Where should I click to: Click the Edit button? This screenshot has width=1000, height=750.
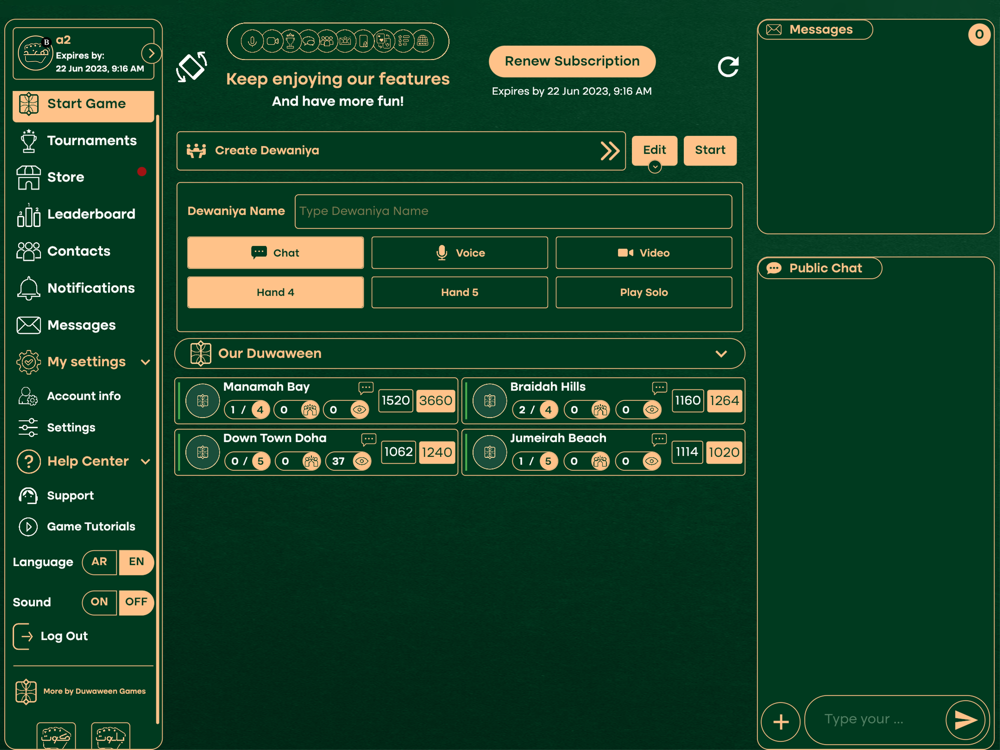(x=654, y=151)
